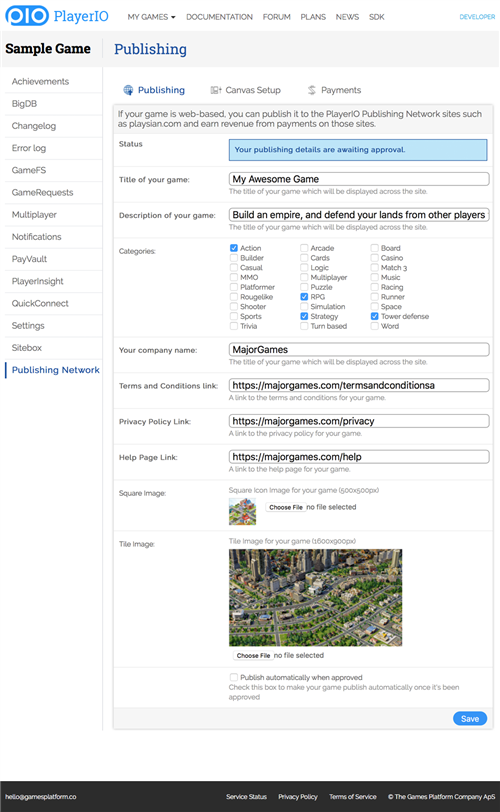Open Documentation in the top menu
Image resolution: width=500 pixels, height=812 pixels.
219,17
